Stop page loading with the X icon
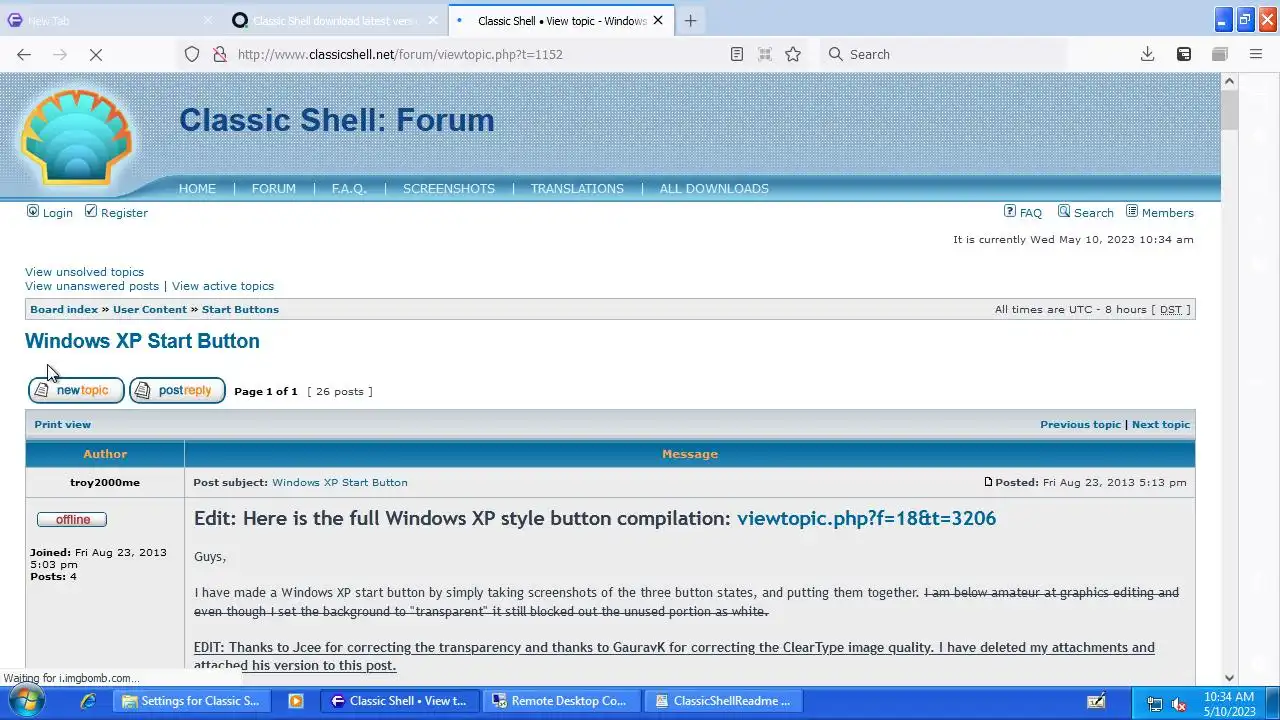This screenshot has width=1280, height=720. tap(96, 54)
